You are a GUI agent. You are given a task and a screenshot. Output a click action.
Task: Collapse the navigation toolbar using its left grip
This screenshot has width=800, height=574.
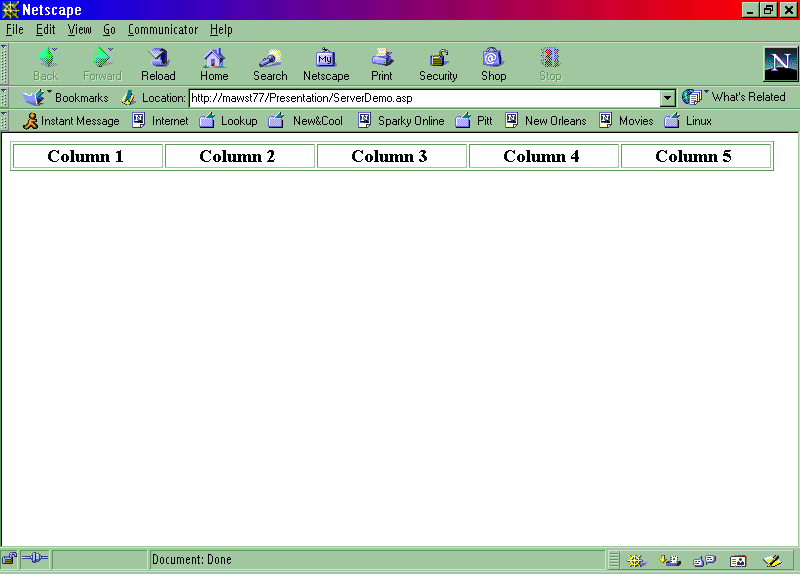pyautogui.click(x=4, y=64)
